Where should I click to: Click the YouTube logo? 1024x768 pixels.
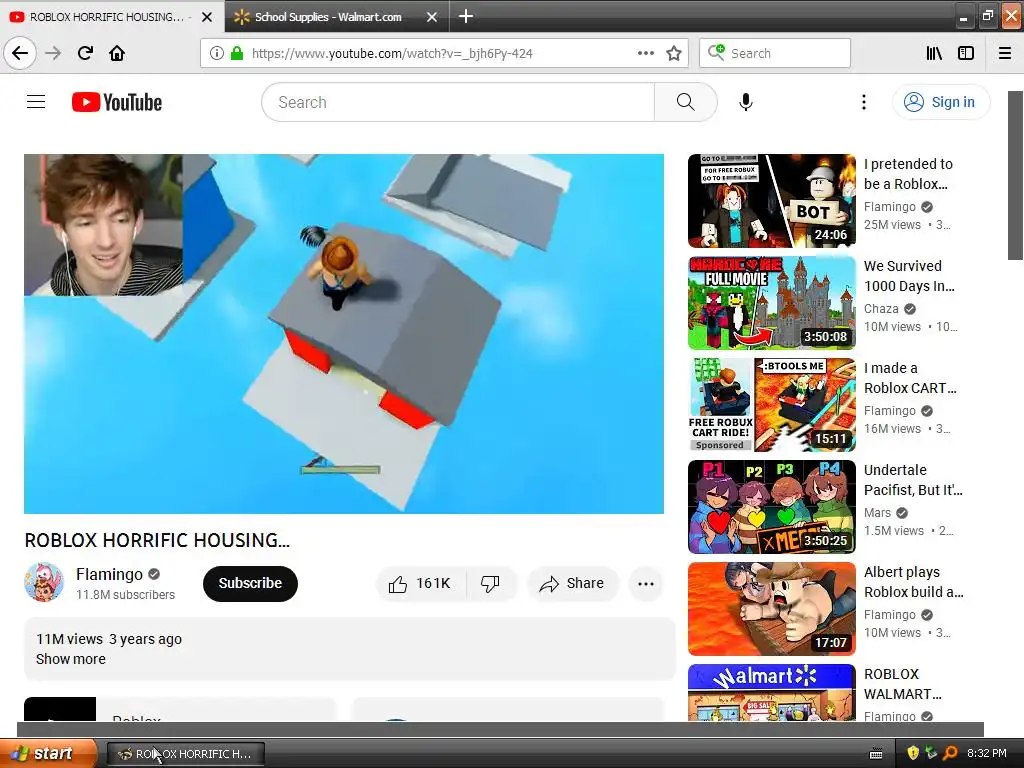pos(117,102)
